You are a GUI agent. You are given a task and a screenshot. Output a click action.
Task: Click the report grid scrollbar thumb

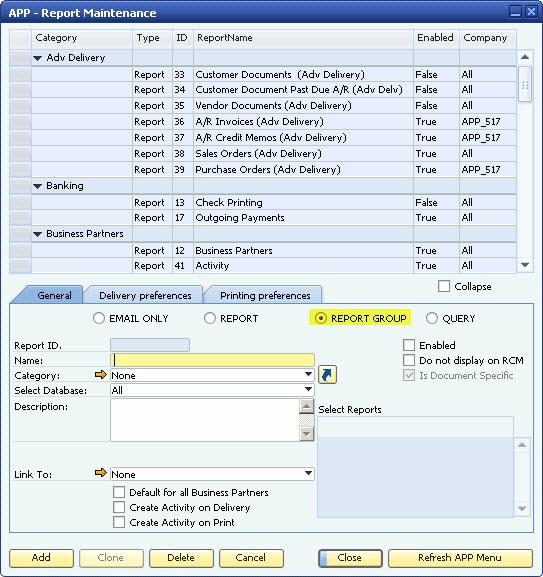pyautogui.click(x=525, y=85)
